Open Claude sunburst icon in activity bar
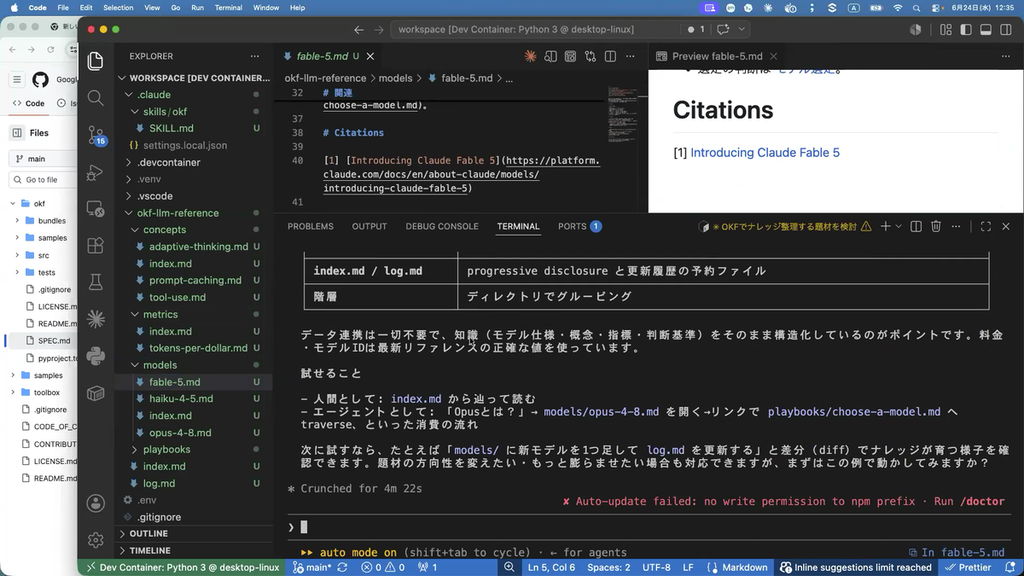Viewport: 1024px width, 576px height. [x=95, y=319]
